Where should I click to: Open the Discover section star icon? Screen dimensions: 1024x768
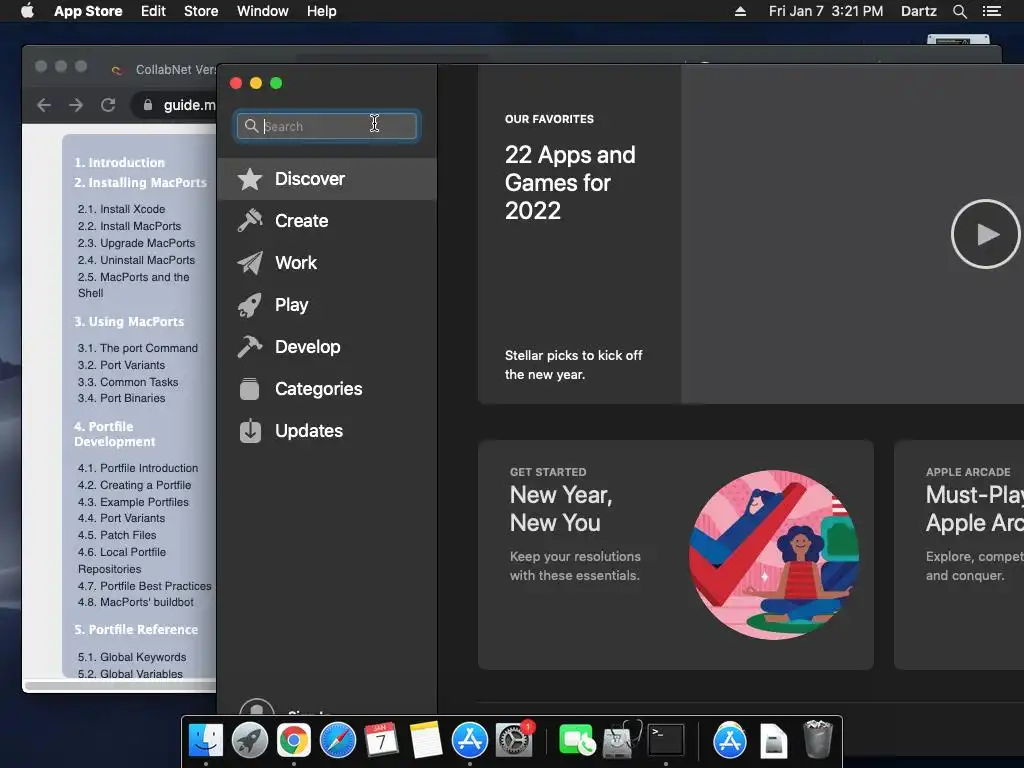point(249,179)
